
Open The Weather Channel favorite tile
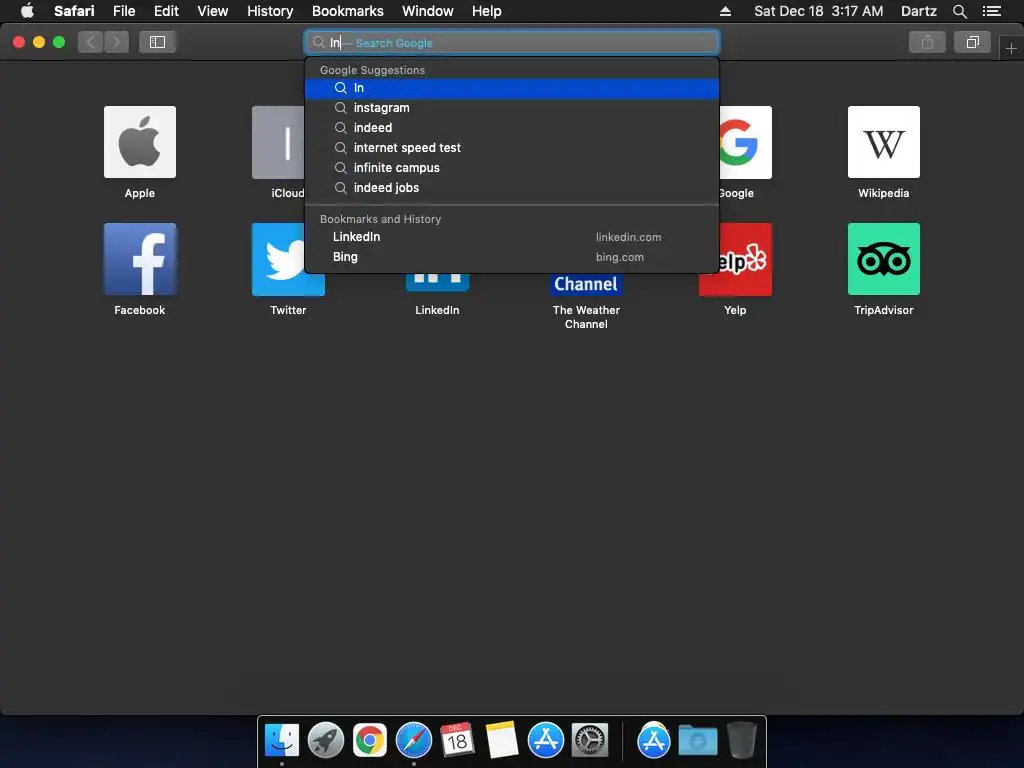(x=586, y=284)
